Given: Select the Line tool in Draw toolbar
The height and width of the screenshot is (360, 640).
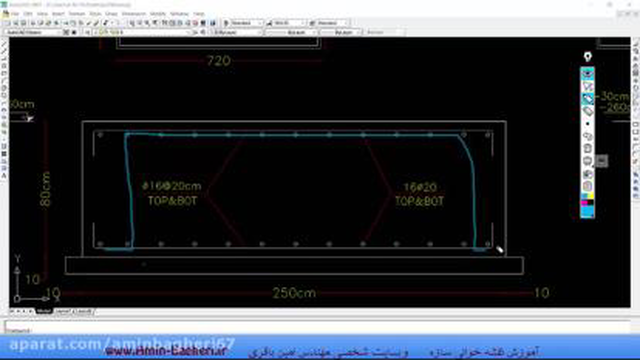Looking at the screenshot, I should coord(4,44).
